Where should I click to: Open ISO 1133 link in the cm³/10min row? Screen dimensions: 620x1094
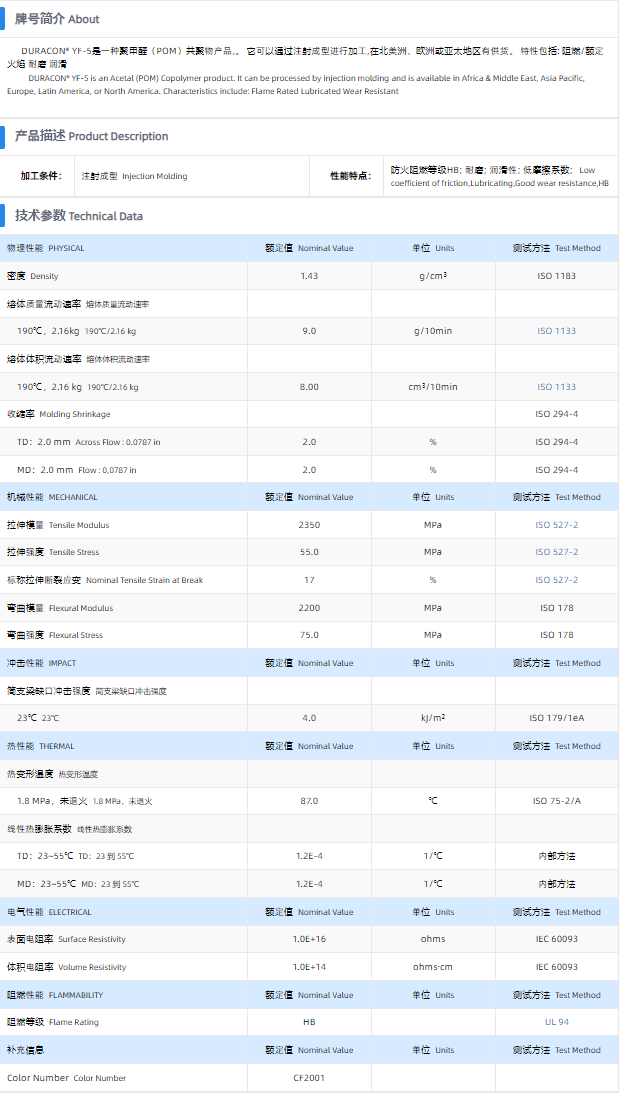tap(556, 387)
